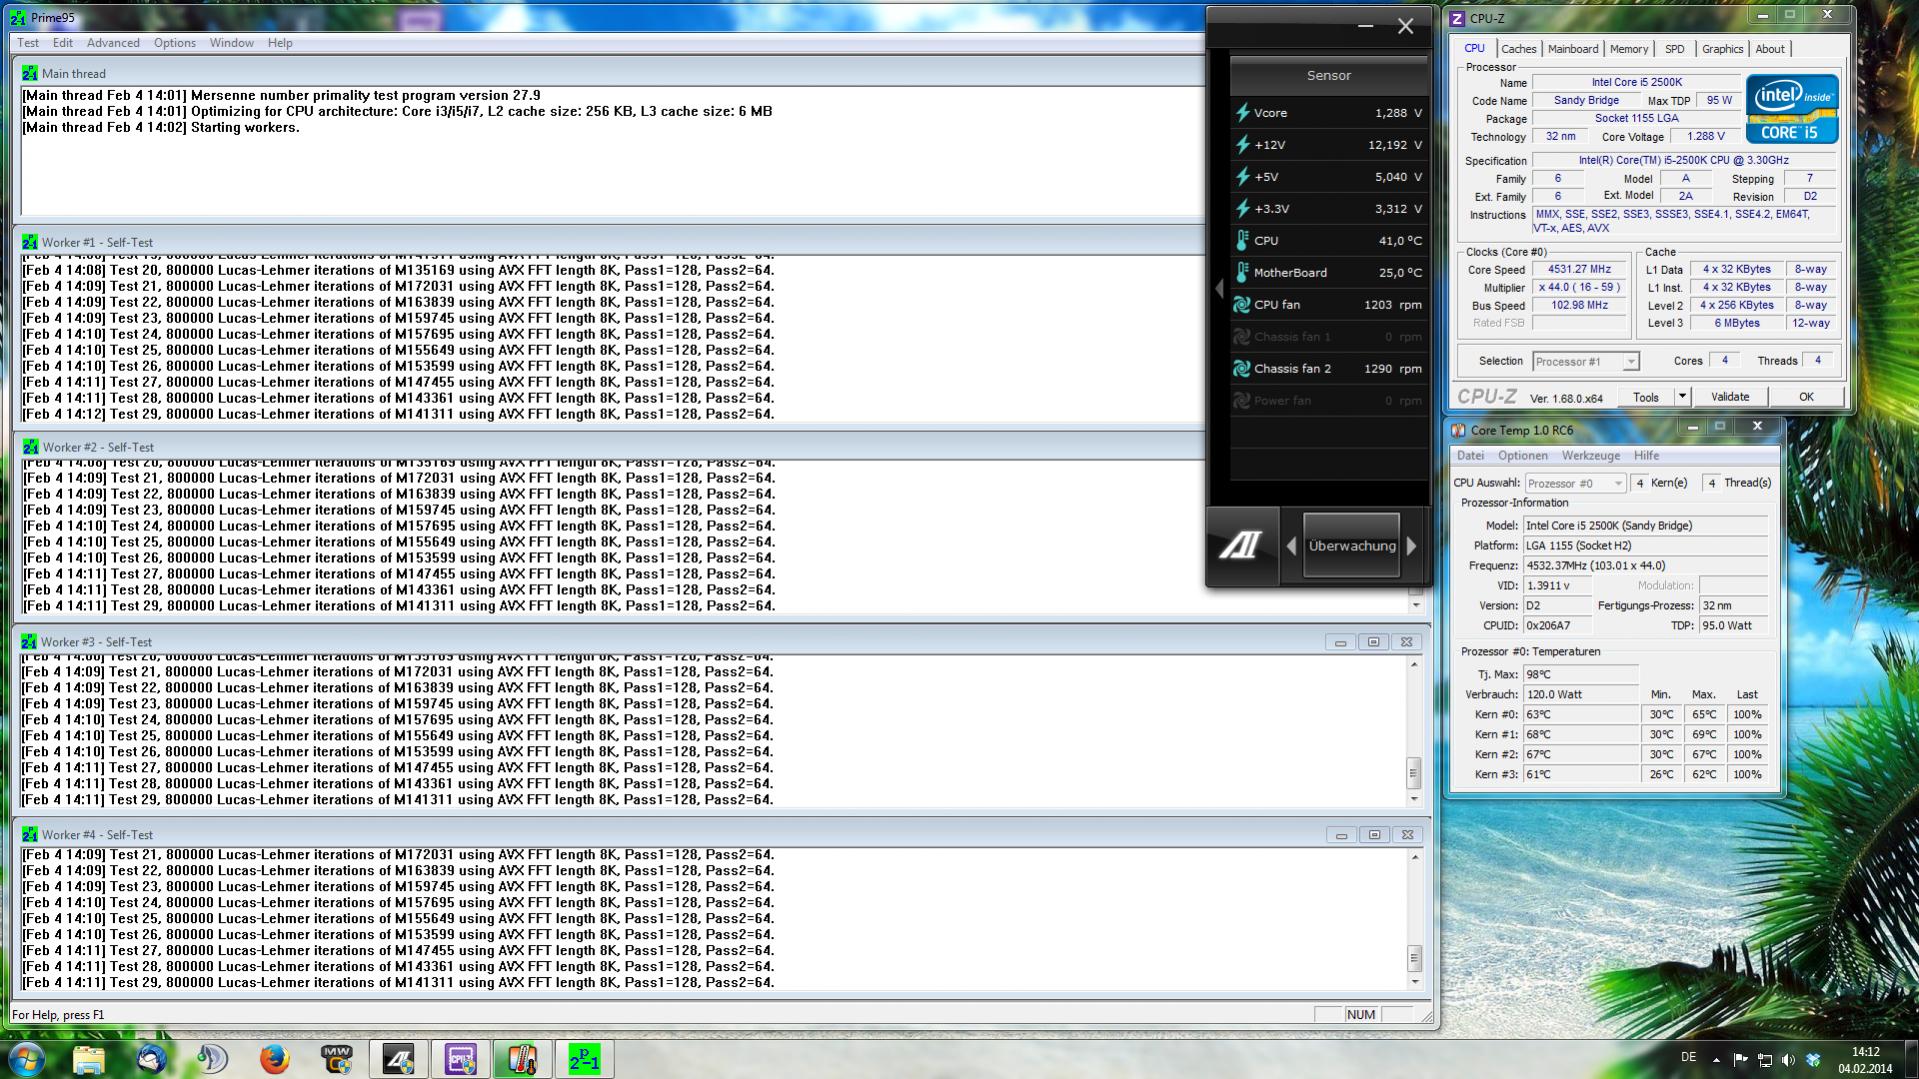Open the AI Suite main logo button
This screenshot has height=1079, width=1919.
pyautogui.click(x=1241, y=546)
